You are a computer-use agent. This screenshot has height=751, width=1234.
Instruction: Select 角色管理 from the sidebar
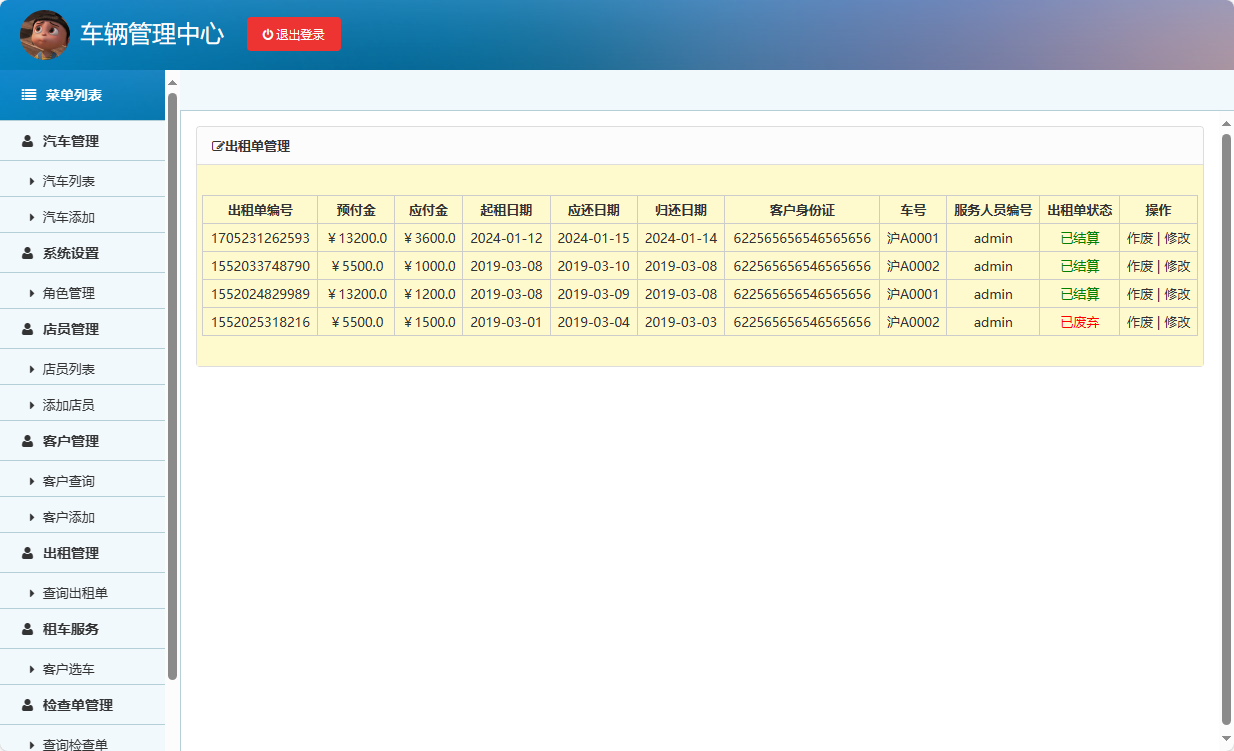pos(69,293)
